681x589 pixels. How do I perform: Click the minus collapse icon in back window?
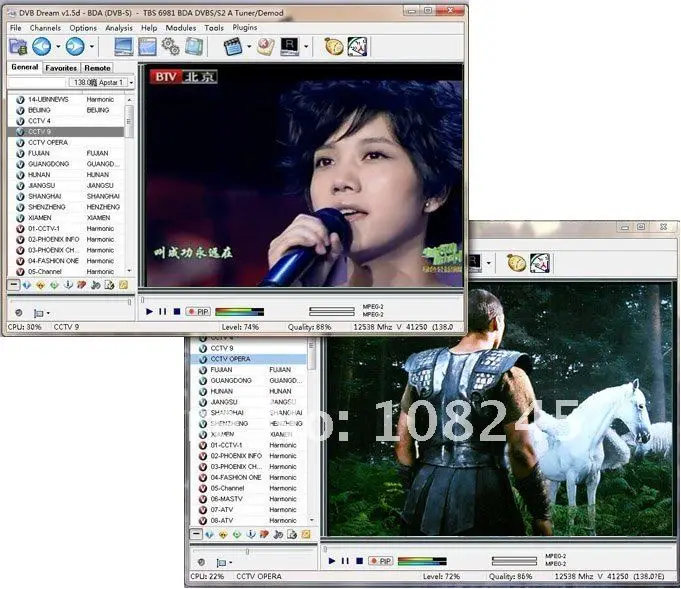point(196,534)
